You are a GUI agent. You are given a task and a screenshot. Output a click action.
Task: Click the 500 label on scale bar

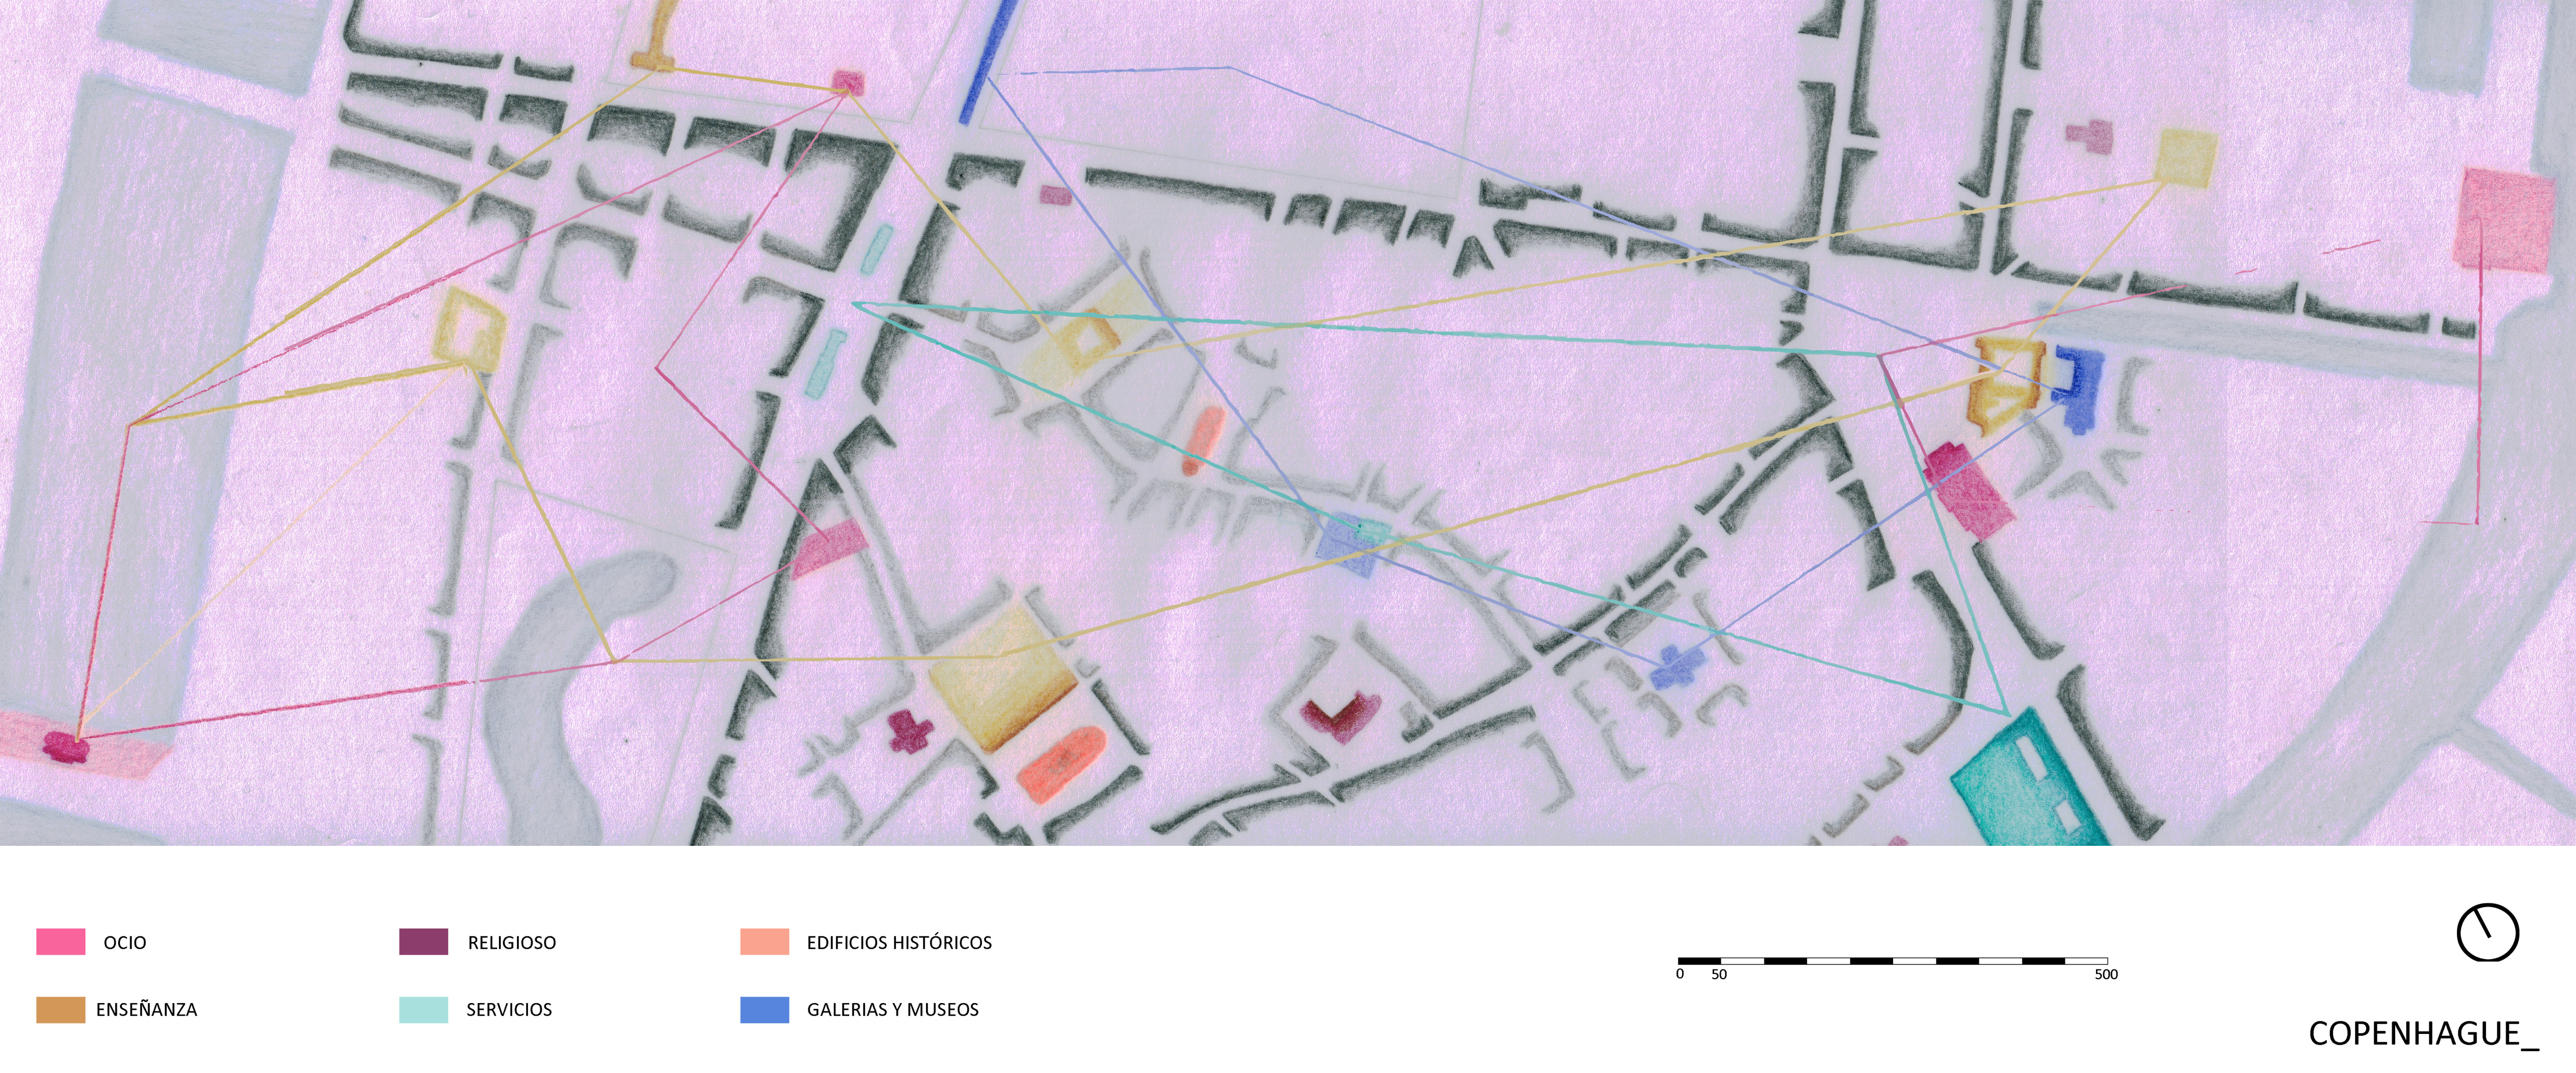pyautogui.click(x=2106, y=975)
